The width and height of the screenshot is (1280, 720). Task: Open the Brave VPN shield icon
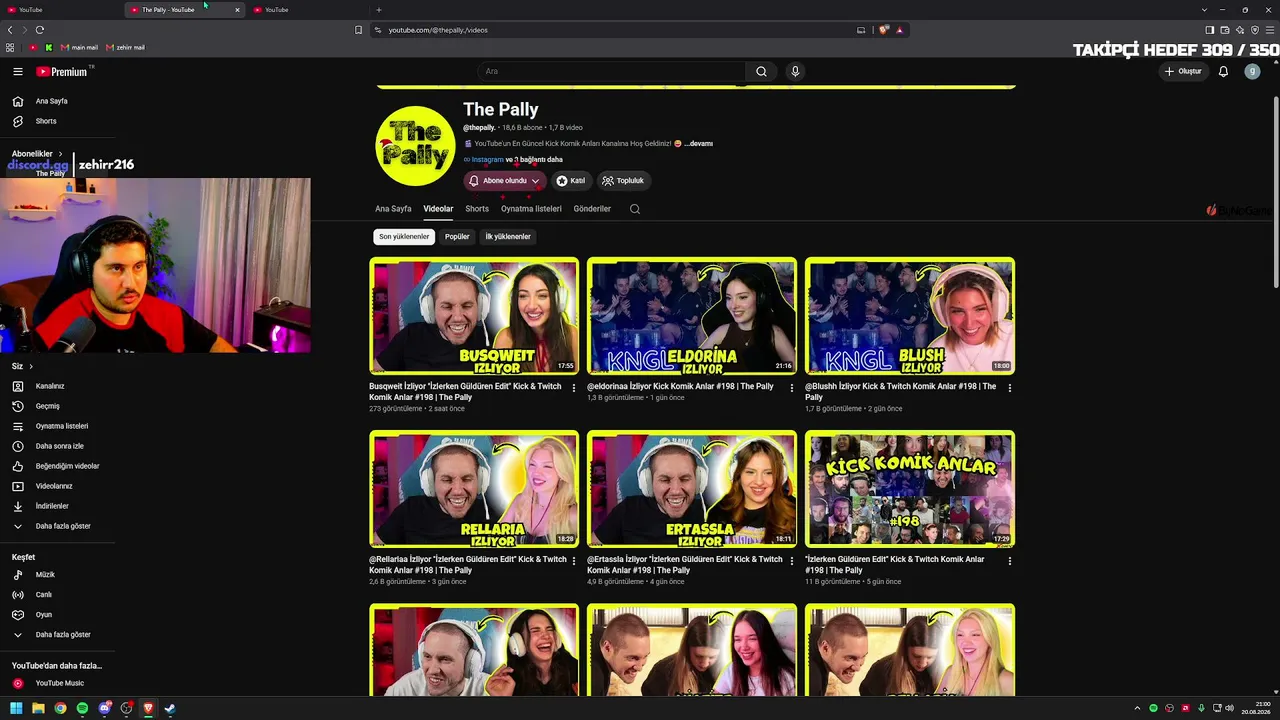coord(1255,30)
